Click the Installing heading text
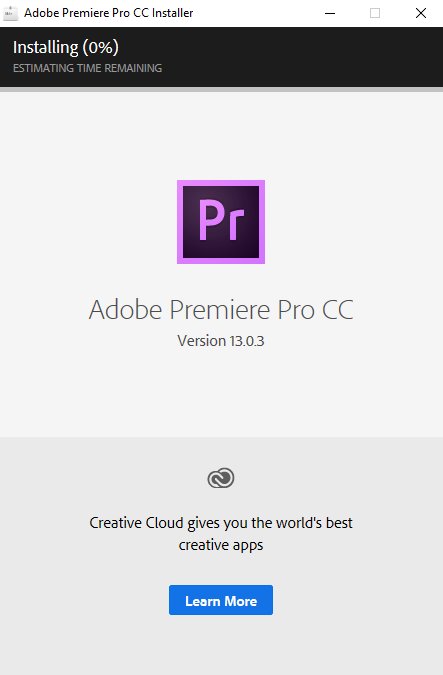 click(x=46, y=48)
